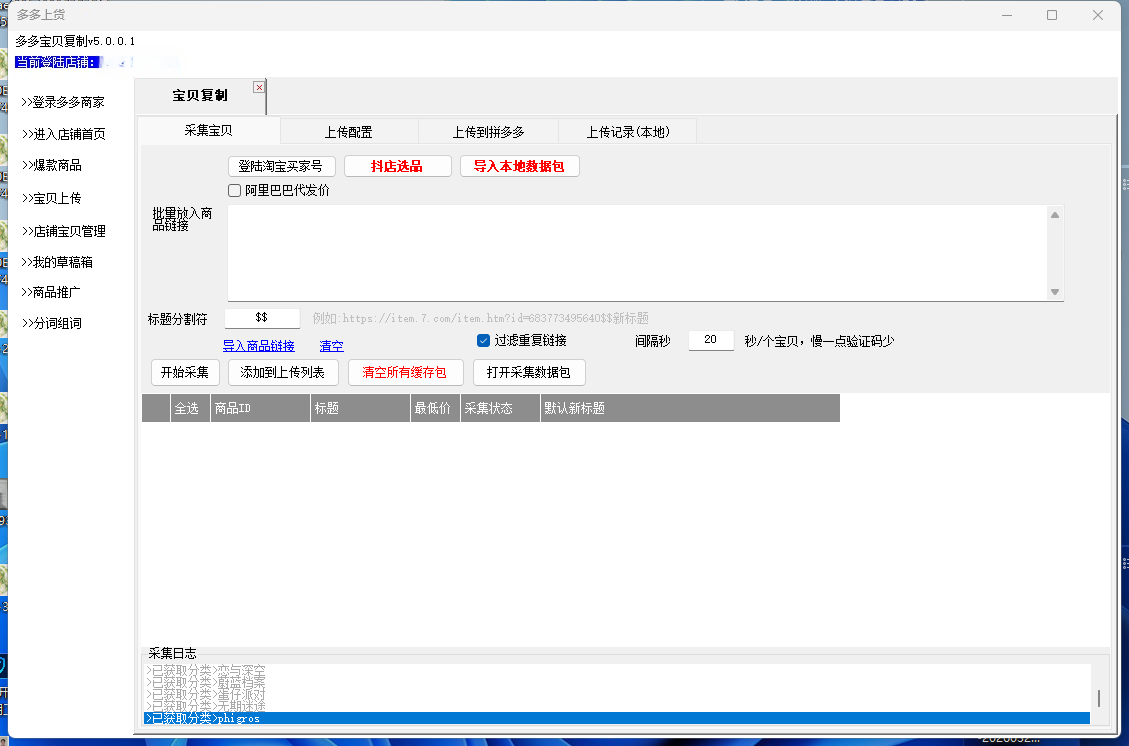This screenshot has height=746, width=1129.
Task: Click scroll-down arrow of the links textbox
Action: click(1054, 292)
